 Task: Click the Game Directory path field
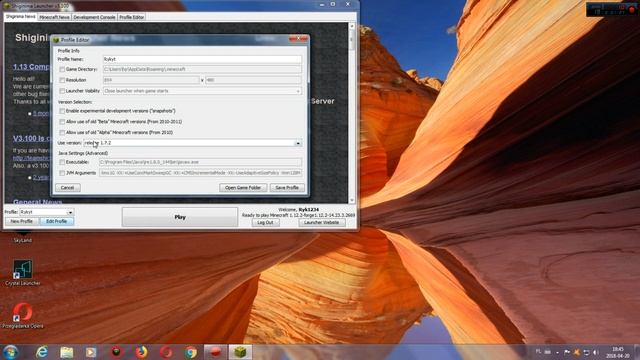202,69
